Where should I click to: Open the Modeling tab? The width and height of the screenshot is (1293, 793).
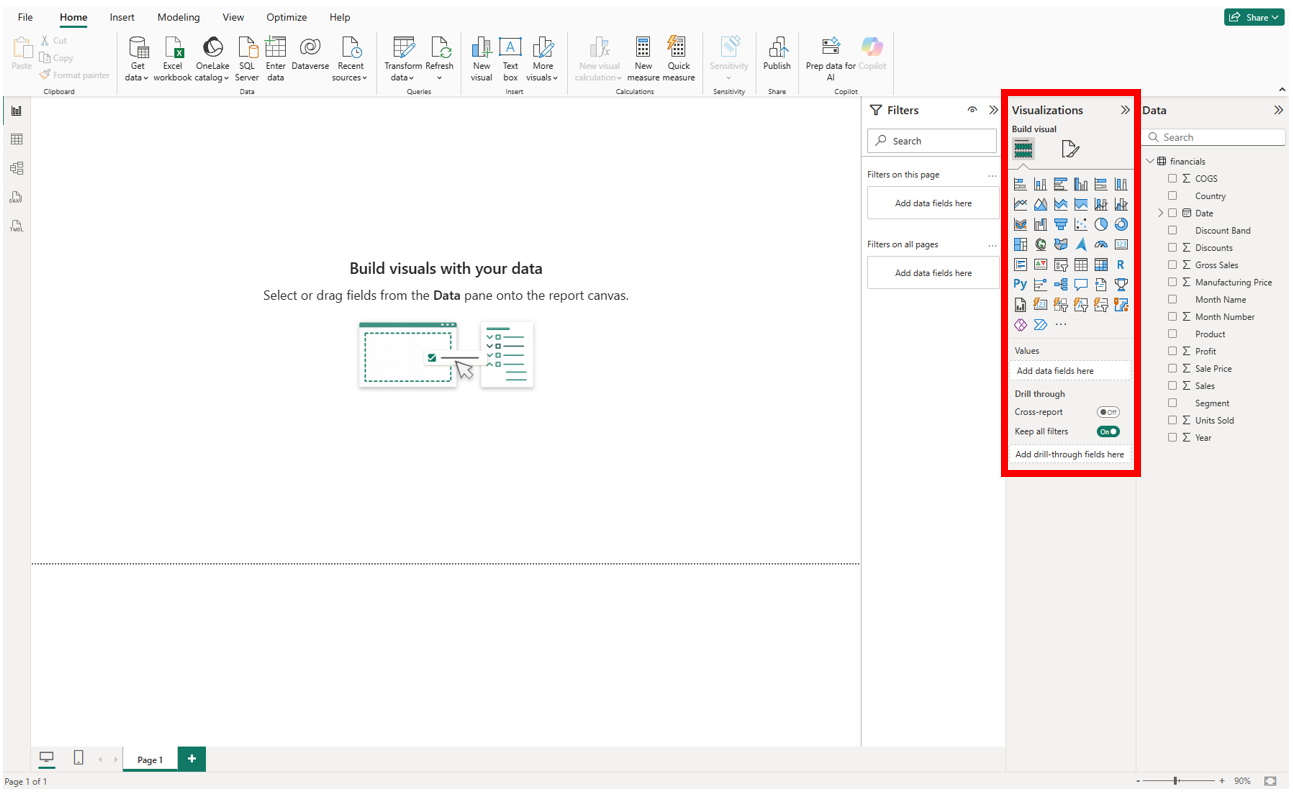tap(178, 17)
